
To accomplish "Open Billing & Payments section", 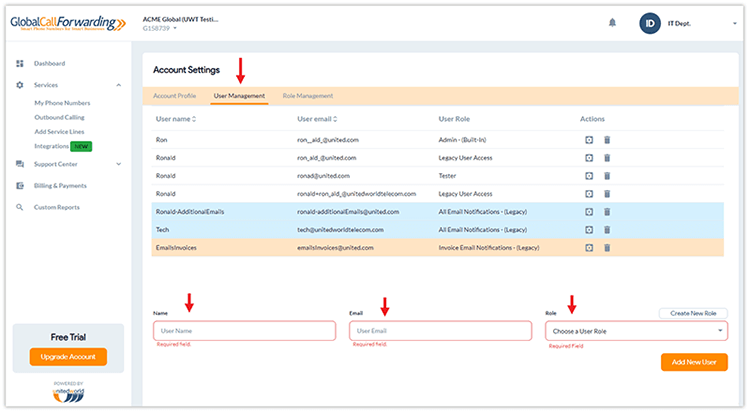I will coord(60,186).
